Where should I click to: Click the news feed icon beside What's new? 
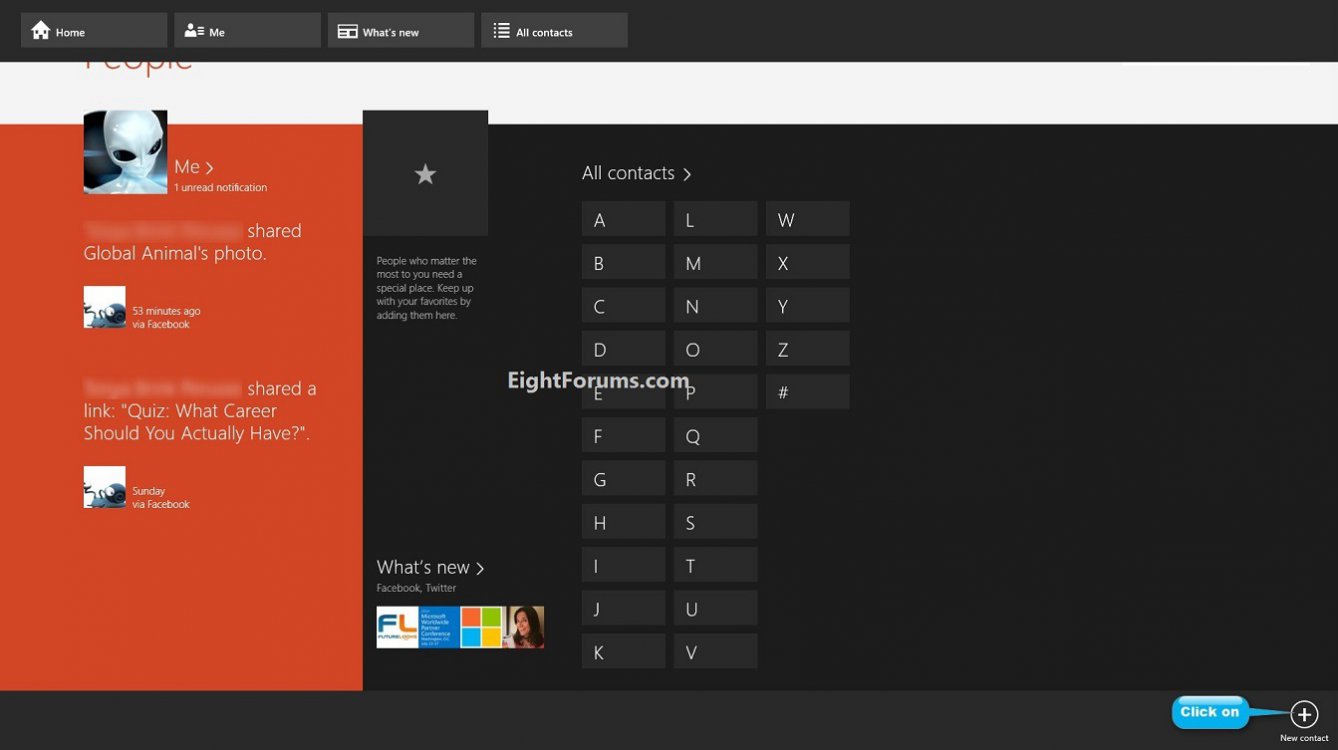(347, 32)
